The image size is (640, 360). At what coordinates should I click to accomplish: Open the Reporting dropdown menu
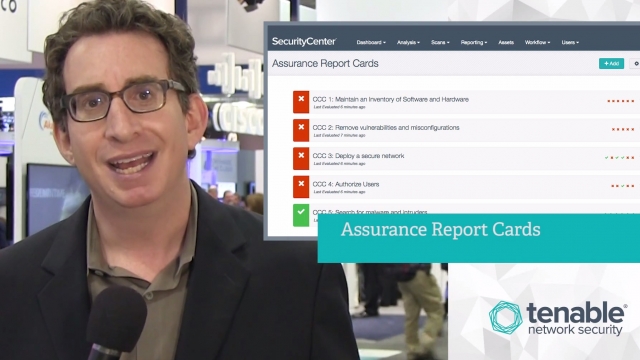point(473,42)
